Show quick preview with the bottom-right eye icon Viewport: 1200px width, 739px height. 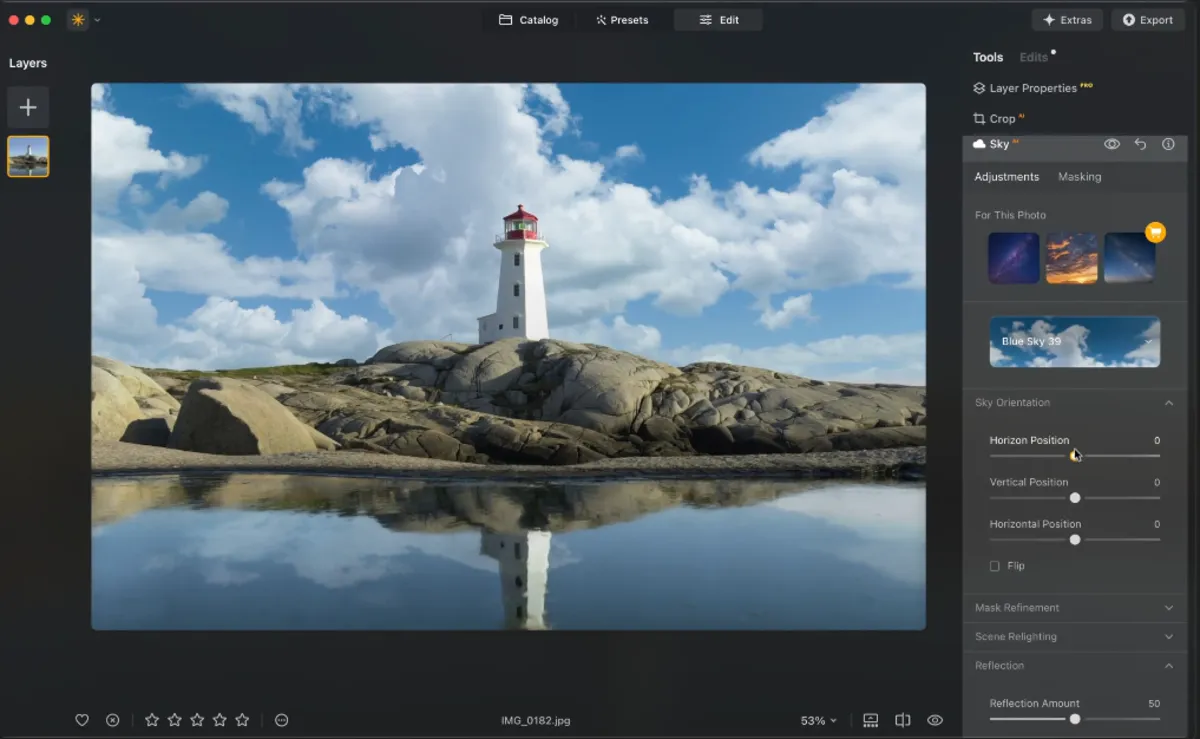pos(934,719)
